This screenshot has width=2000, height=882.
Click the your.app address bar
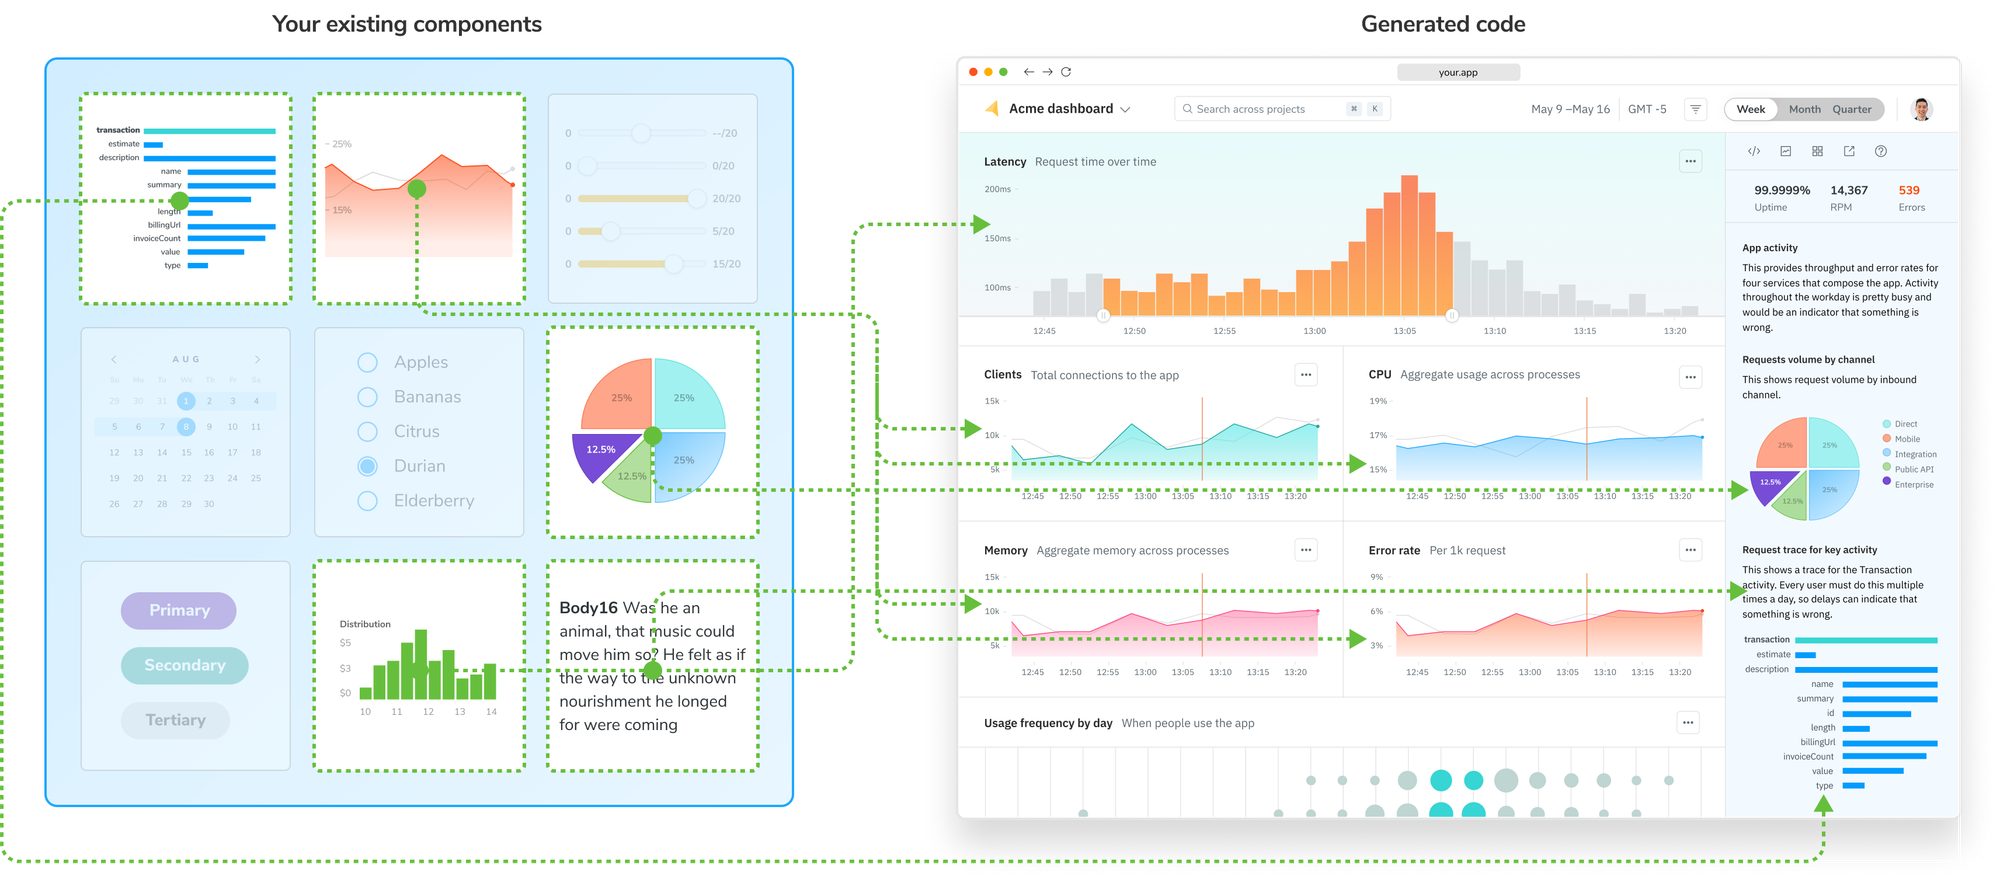(x=1458, y=72)
